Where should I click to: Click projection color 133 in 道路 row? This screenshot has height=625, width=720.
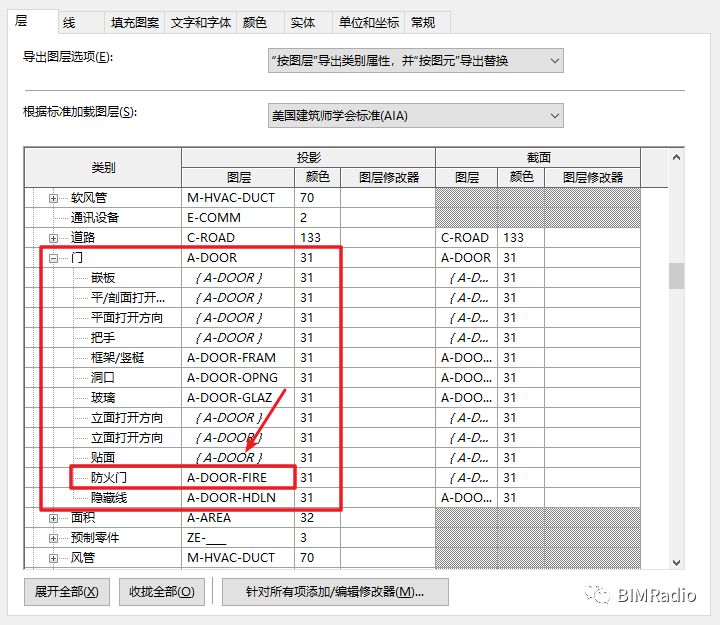pyautogui.click(x=317, y=238)
